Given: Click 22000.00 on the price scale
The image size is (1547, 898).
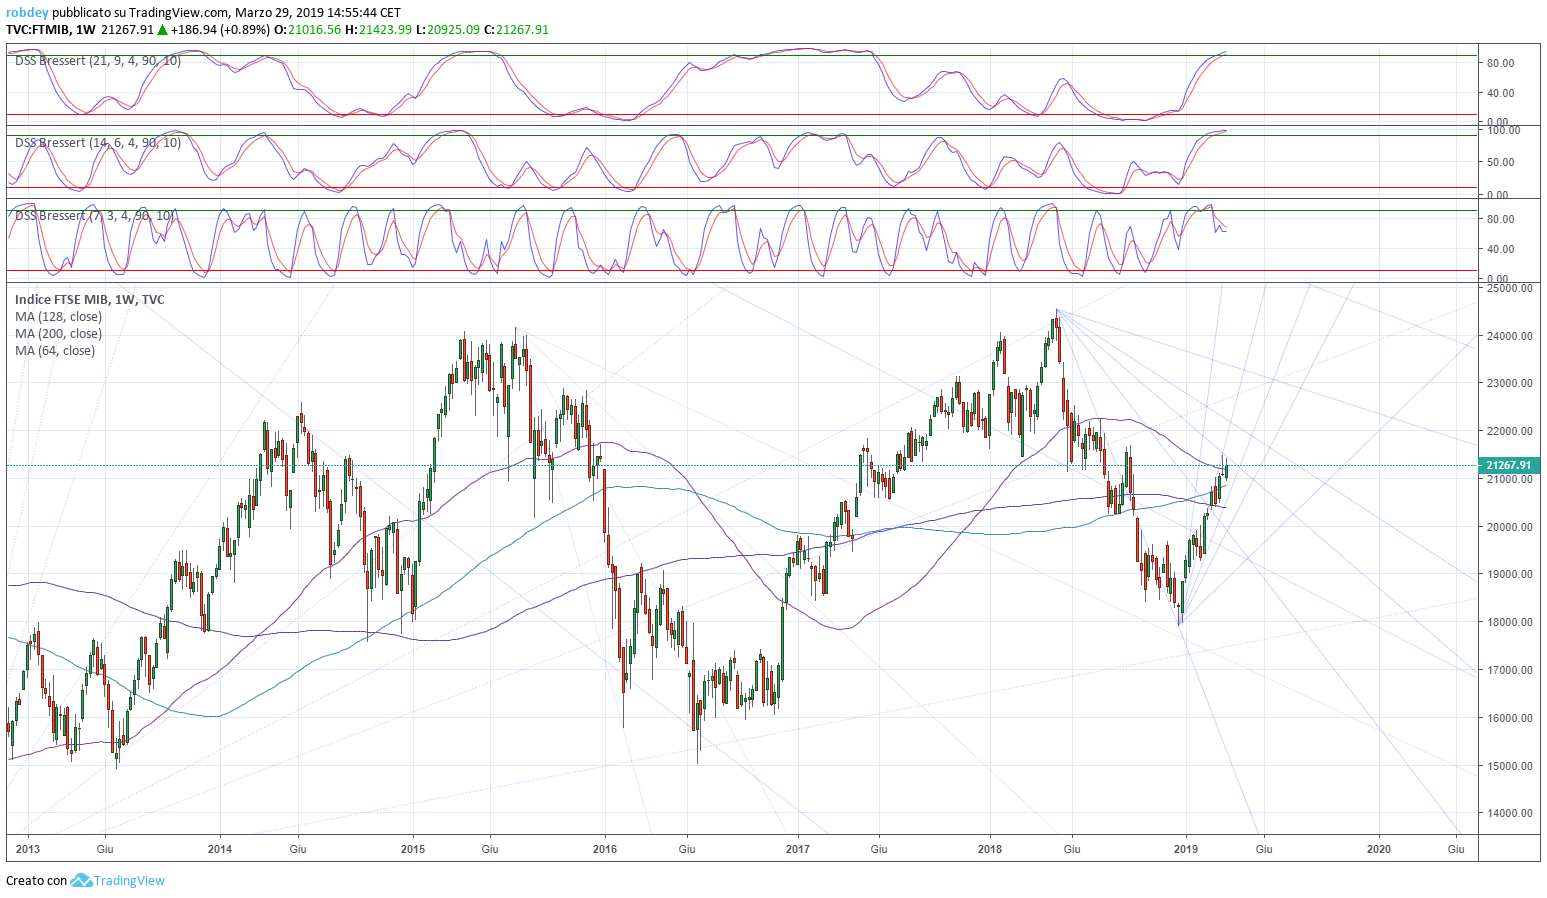Looking at the screenshot, I should 1510,431.
